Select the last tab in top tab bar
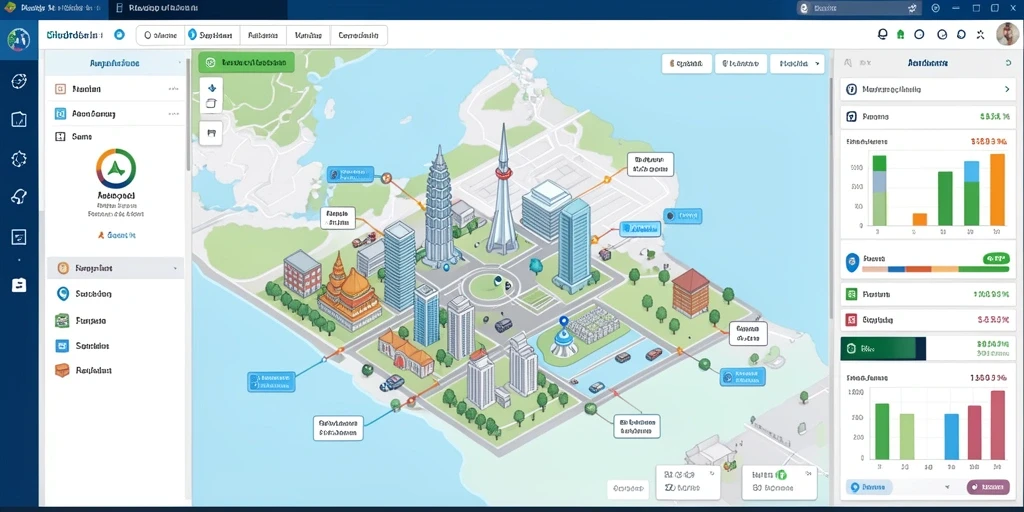 pyautogui.click(x=359, y=35)
